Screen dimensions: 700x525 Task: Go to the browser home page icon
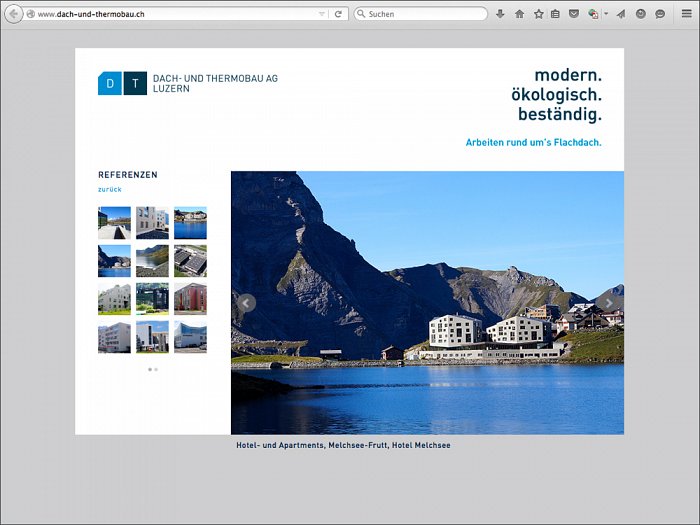pyautogui.click(x=519, y=14)
